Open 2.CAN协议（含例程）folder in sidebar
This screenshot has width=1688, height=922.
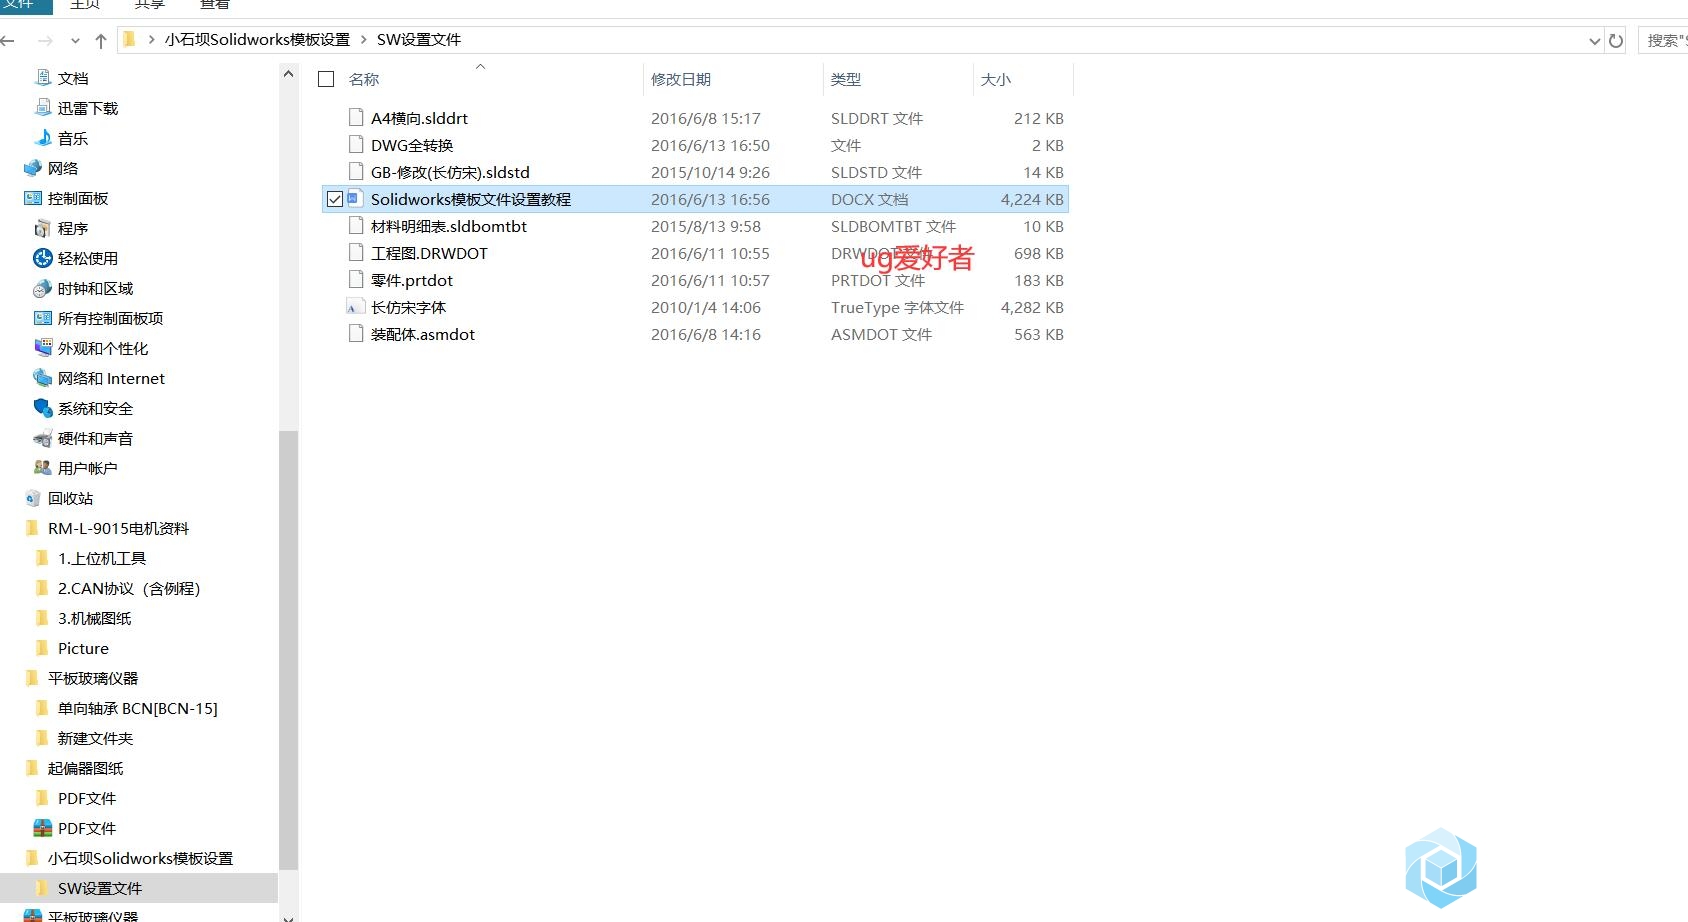(x=129, y=588)
